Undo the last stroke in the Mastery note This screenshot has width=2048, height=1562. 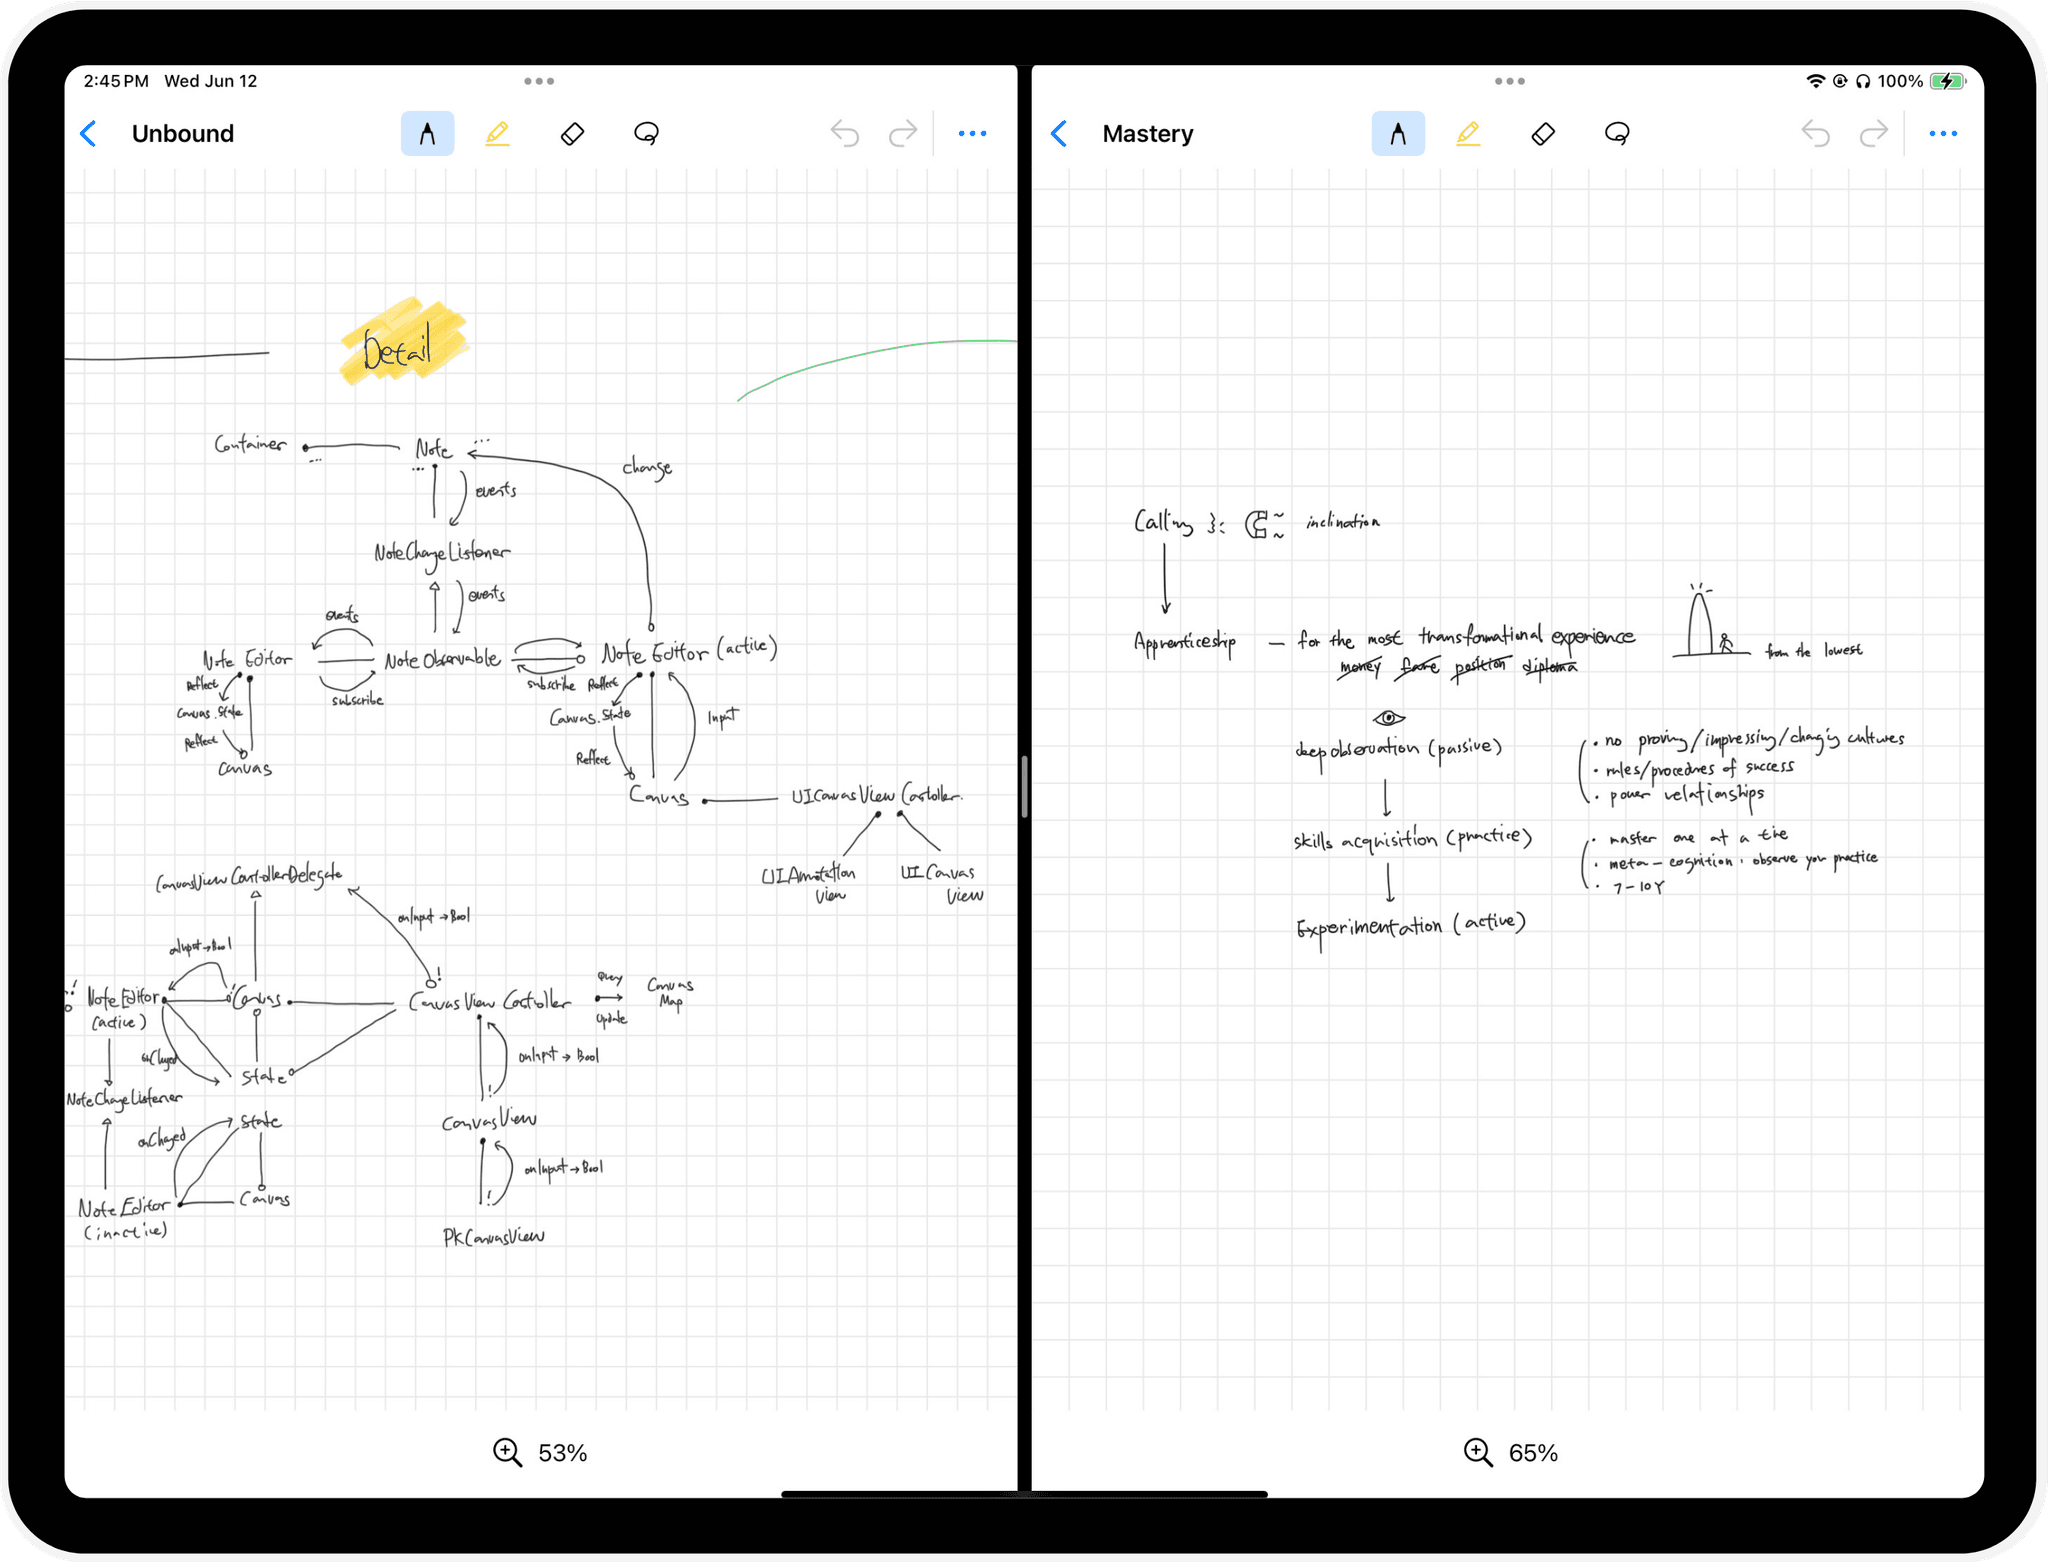(1815, 134)
